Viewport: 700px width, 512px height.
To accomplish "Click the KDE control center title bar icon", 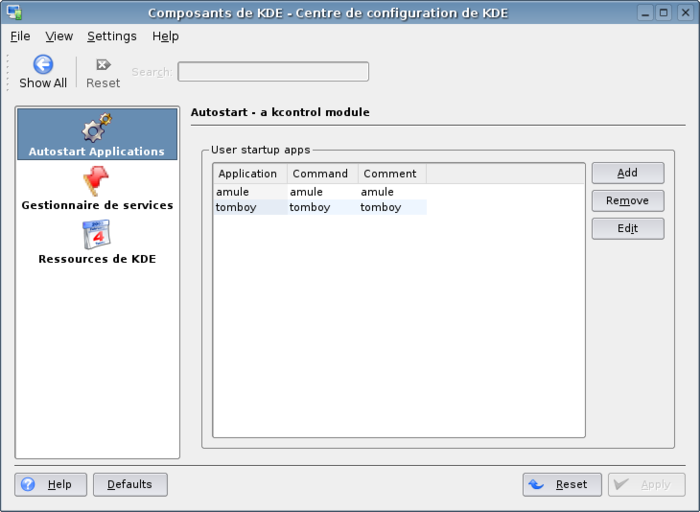I will pos(14,12).
